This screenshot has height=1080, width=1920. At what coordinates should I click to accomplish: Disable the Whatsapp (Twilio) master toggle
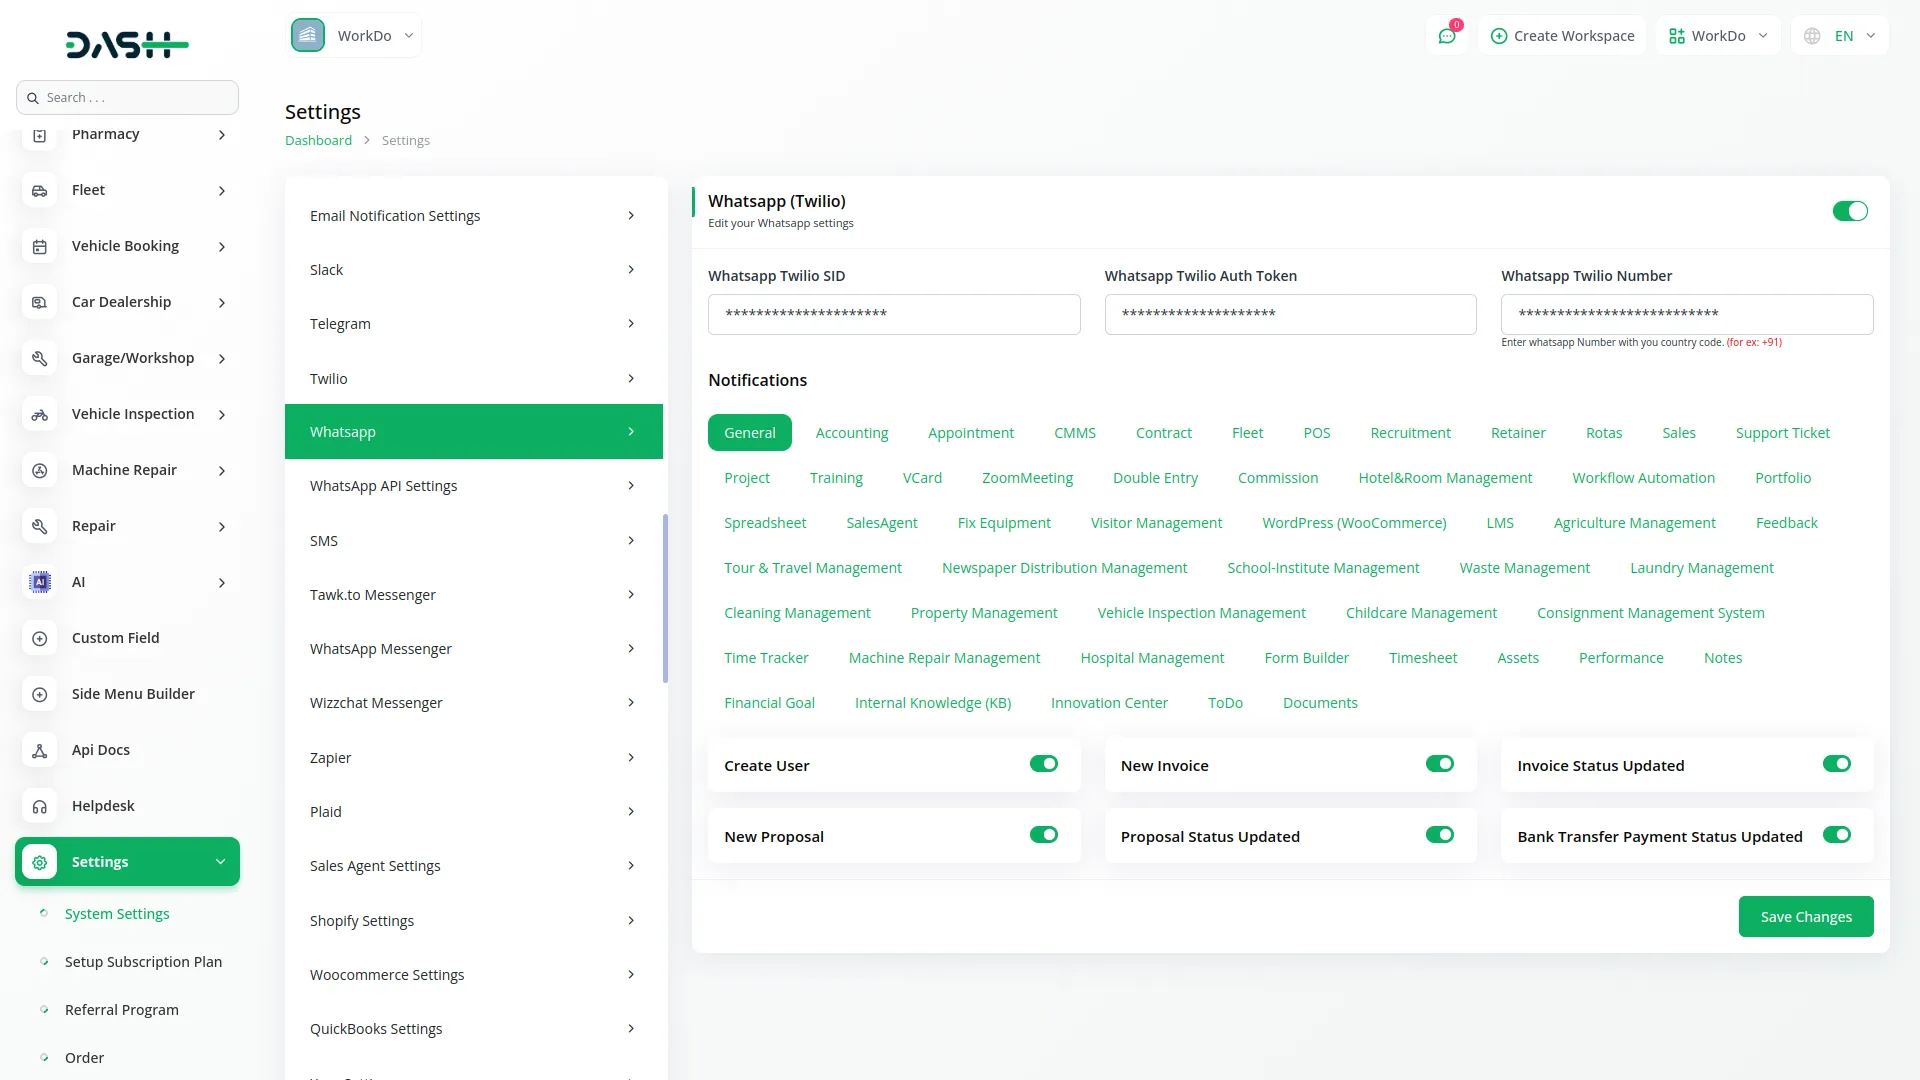(1850, 211)
